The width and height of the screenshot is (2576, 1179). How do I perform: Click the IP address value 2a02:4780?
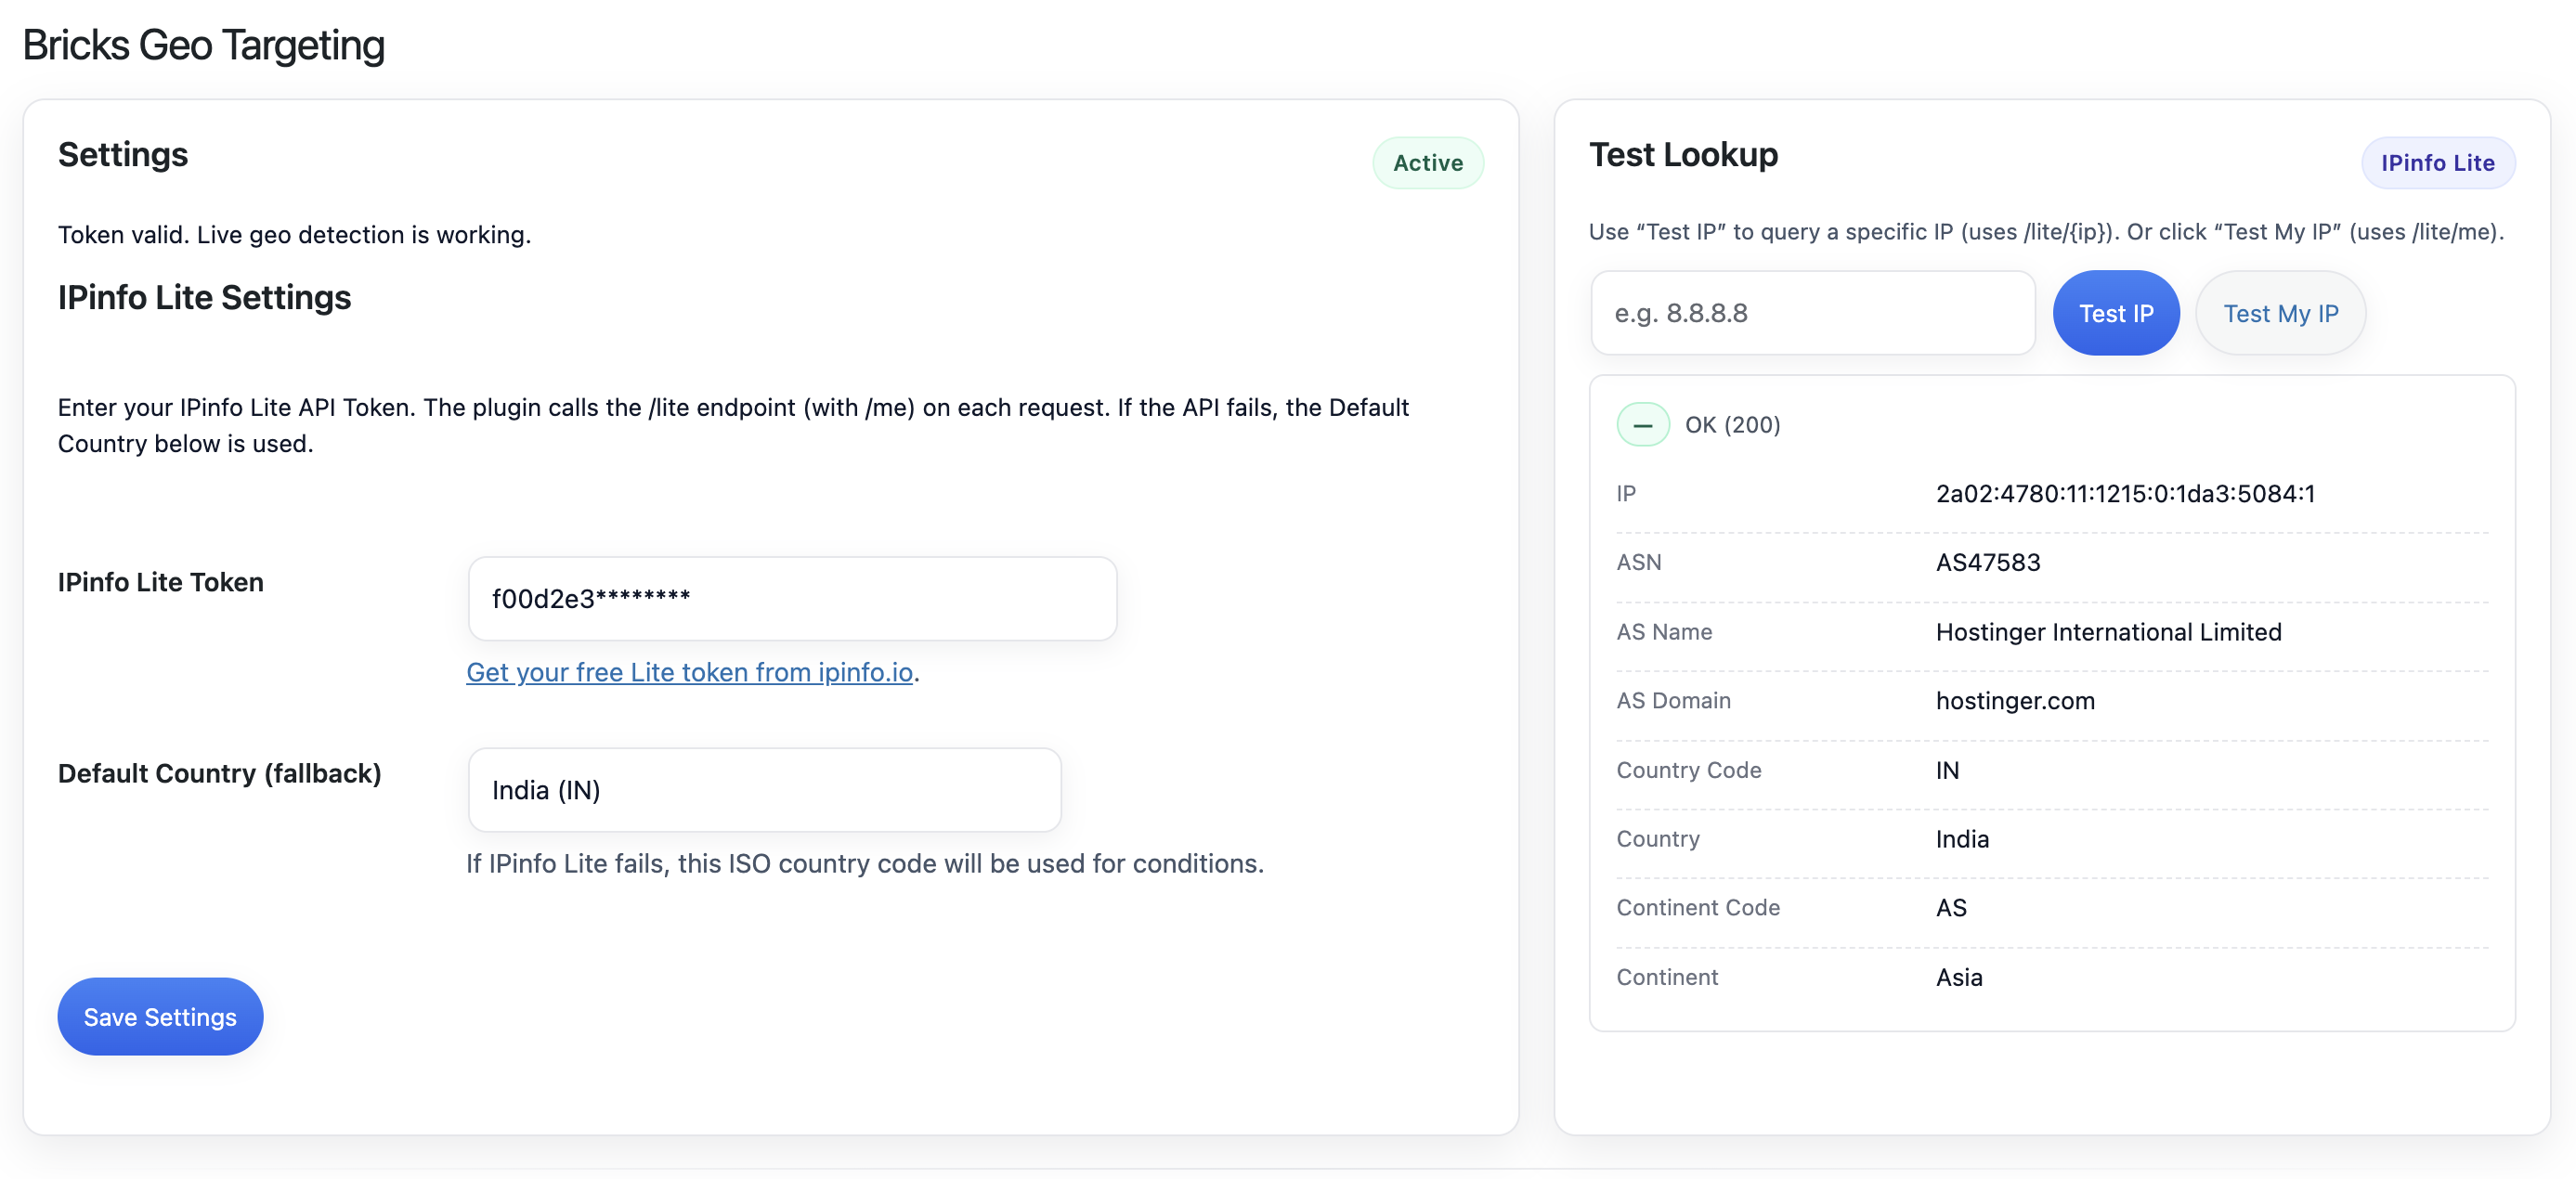coord(2124,493)
